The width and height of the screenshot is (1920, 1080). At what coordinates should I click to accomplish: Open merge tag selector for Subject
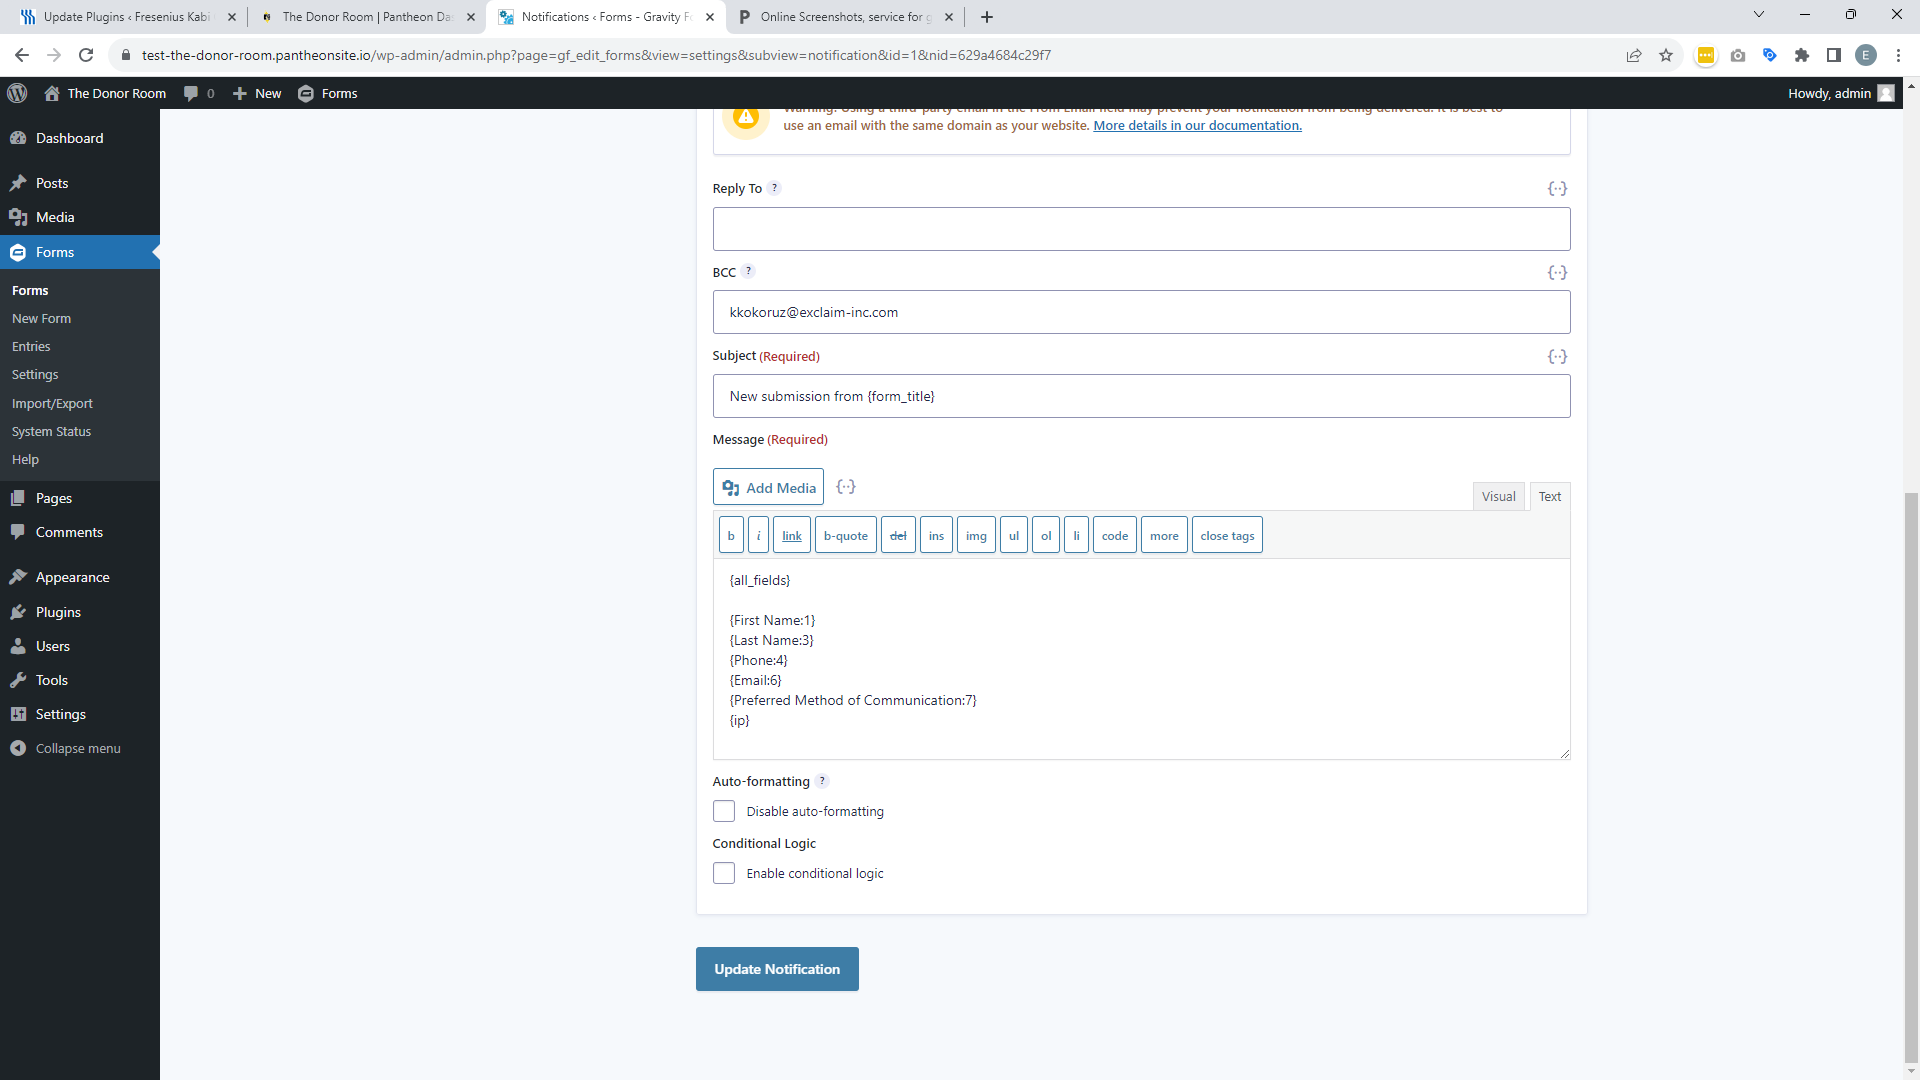pyautogui.click(x=1557, y=356)
